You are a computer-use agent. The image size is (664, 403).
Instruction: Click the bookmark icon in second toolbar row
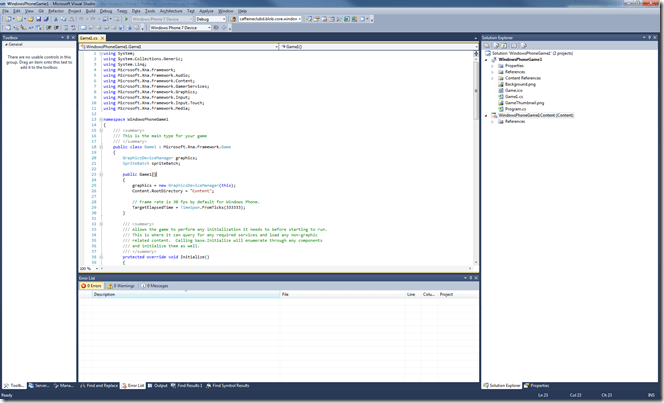(83, 28)
